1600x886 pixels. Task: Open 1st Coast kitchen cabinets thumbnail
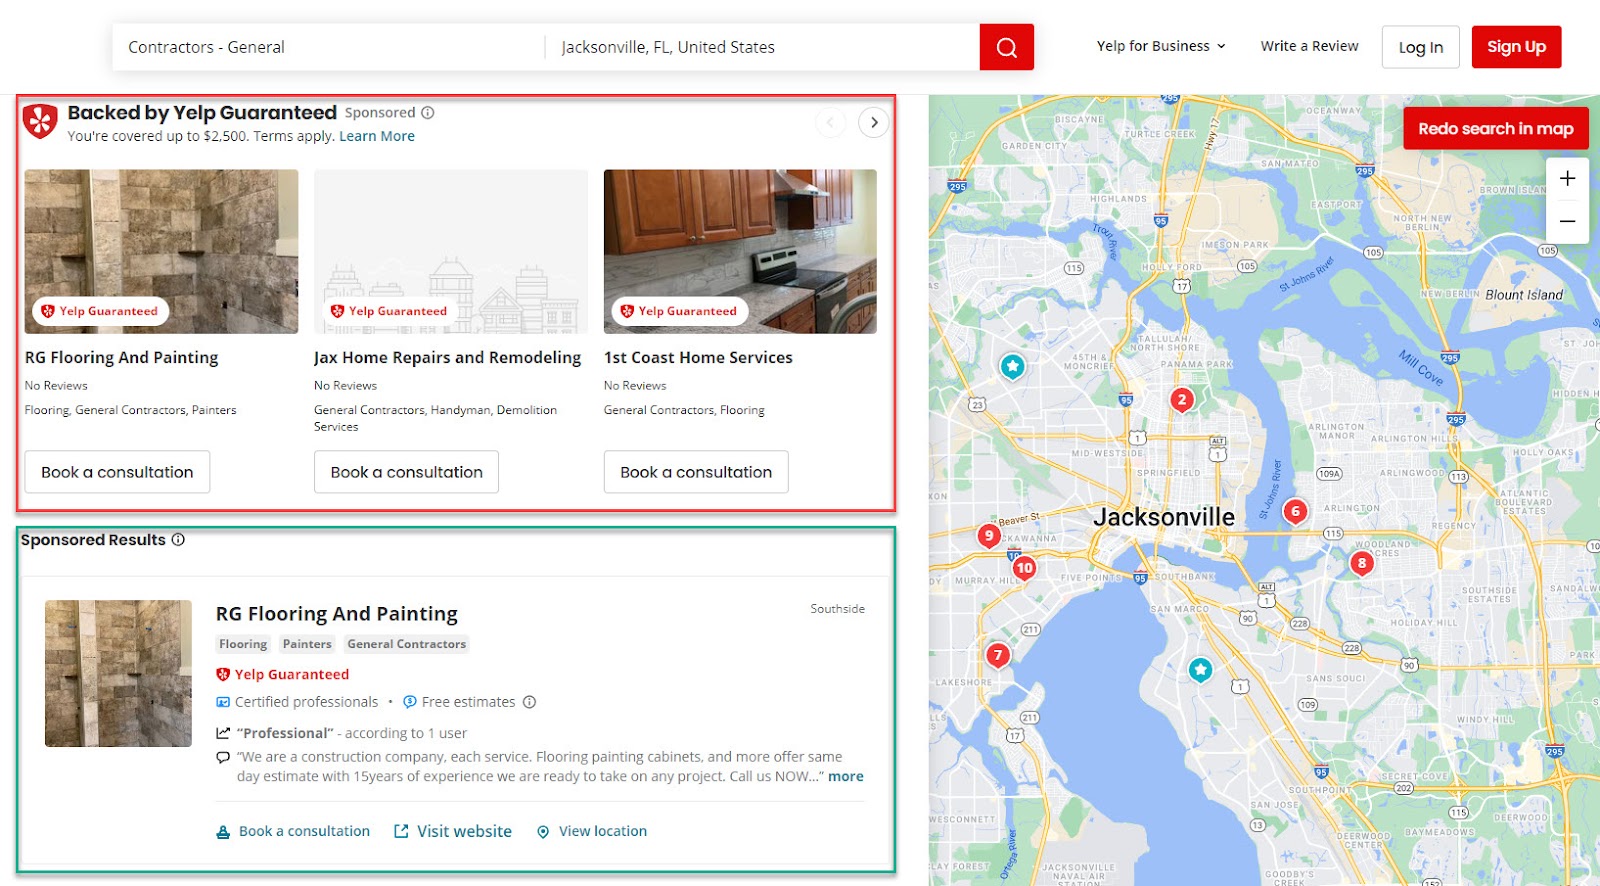click(x=740, y=251)
